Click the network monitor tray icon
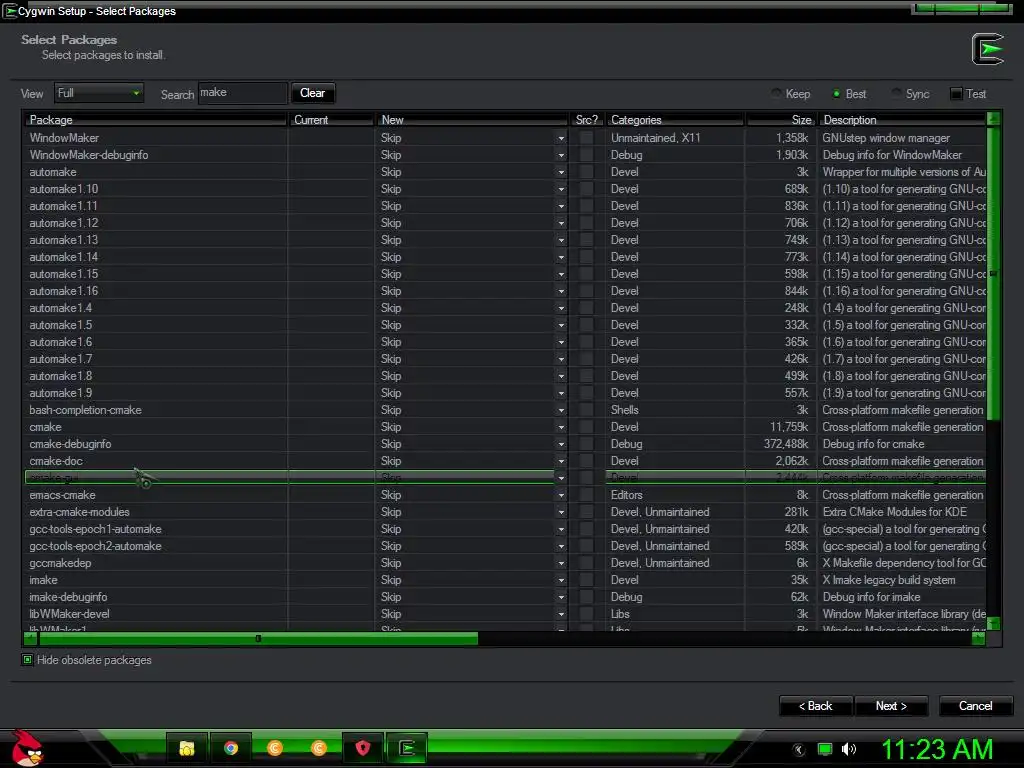Viewport: 1024px width, 768px height. pyautogui.click(x=825, y=749)
